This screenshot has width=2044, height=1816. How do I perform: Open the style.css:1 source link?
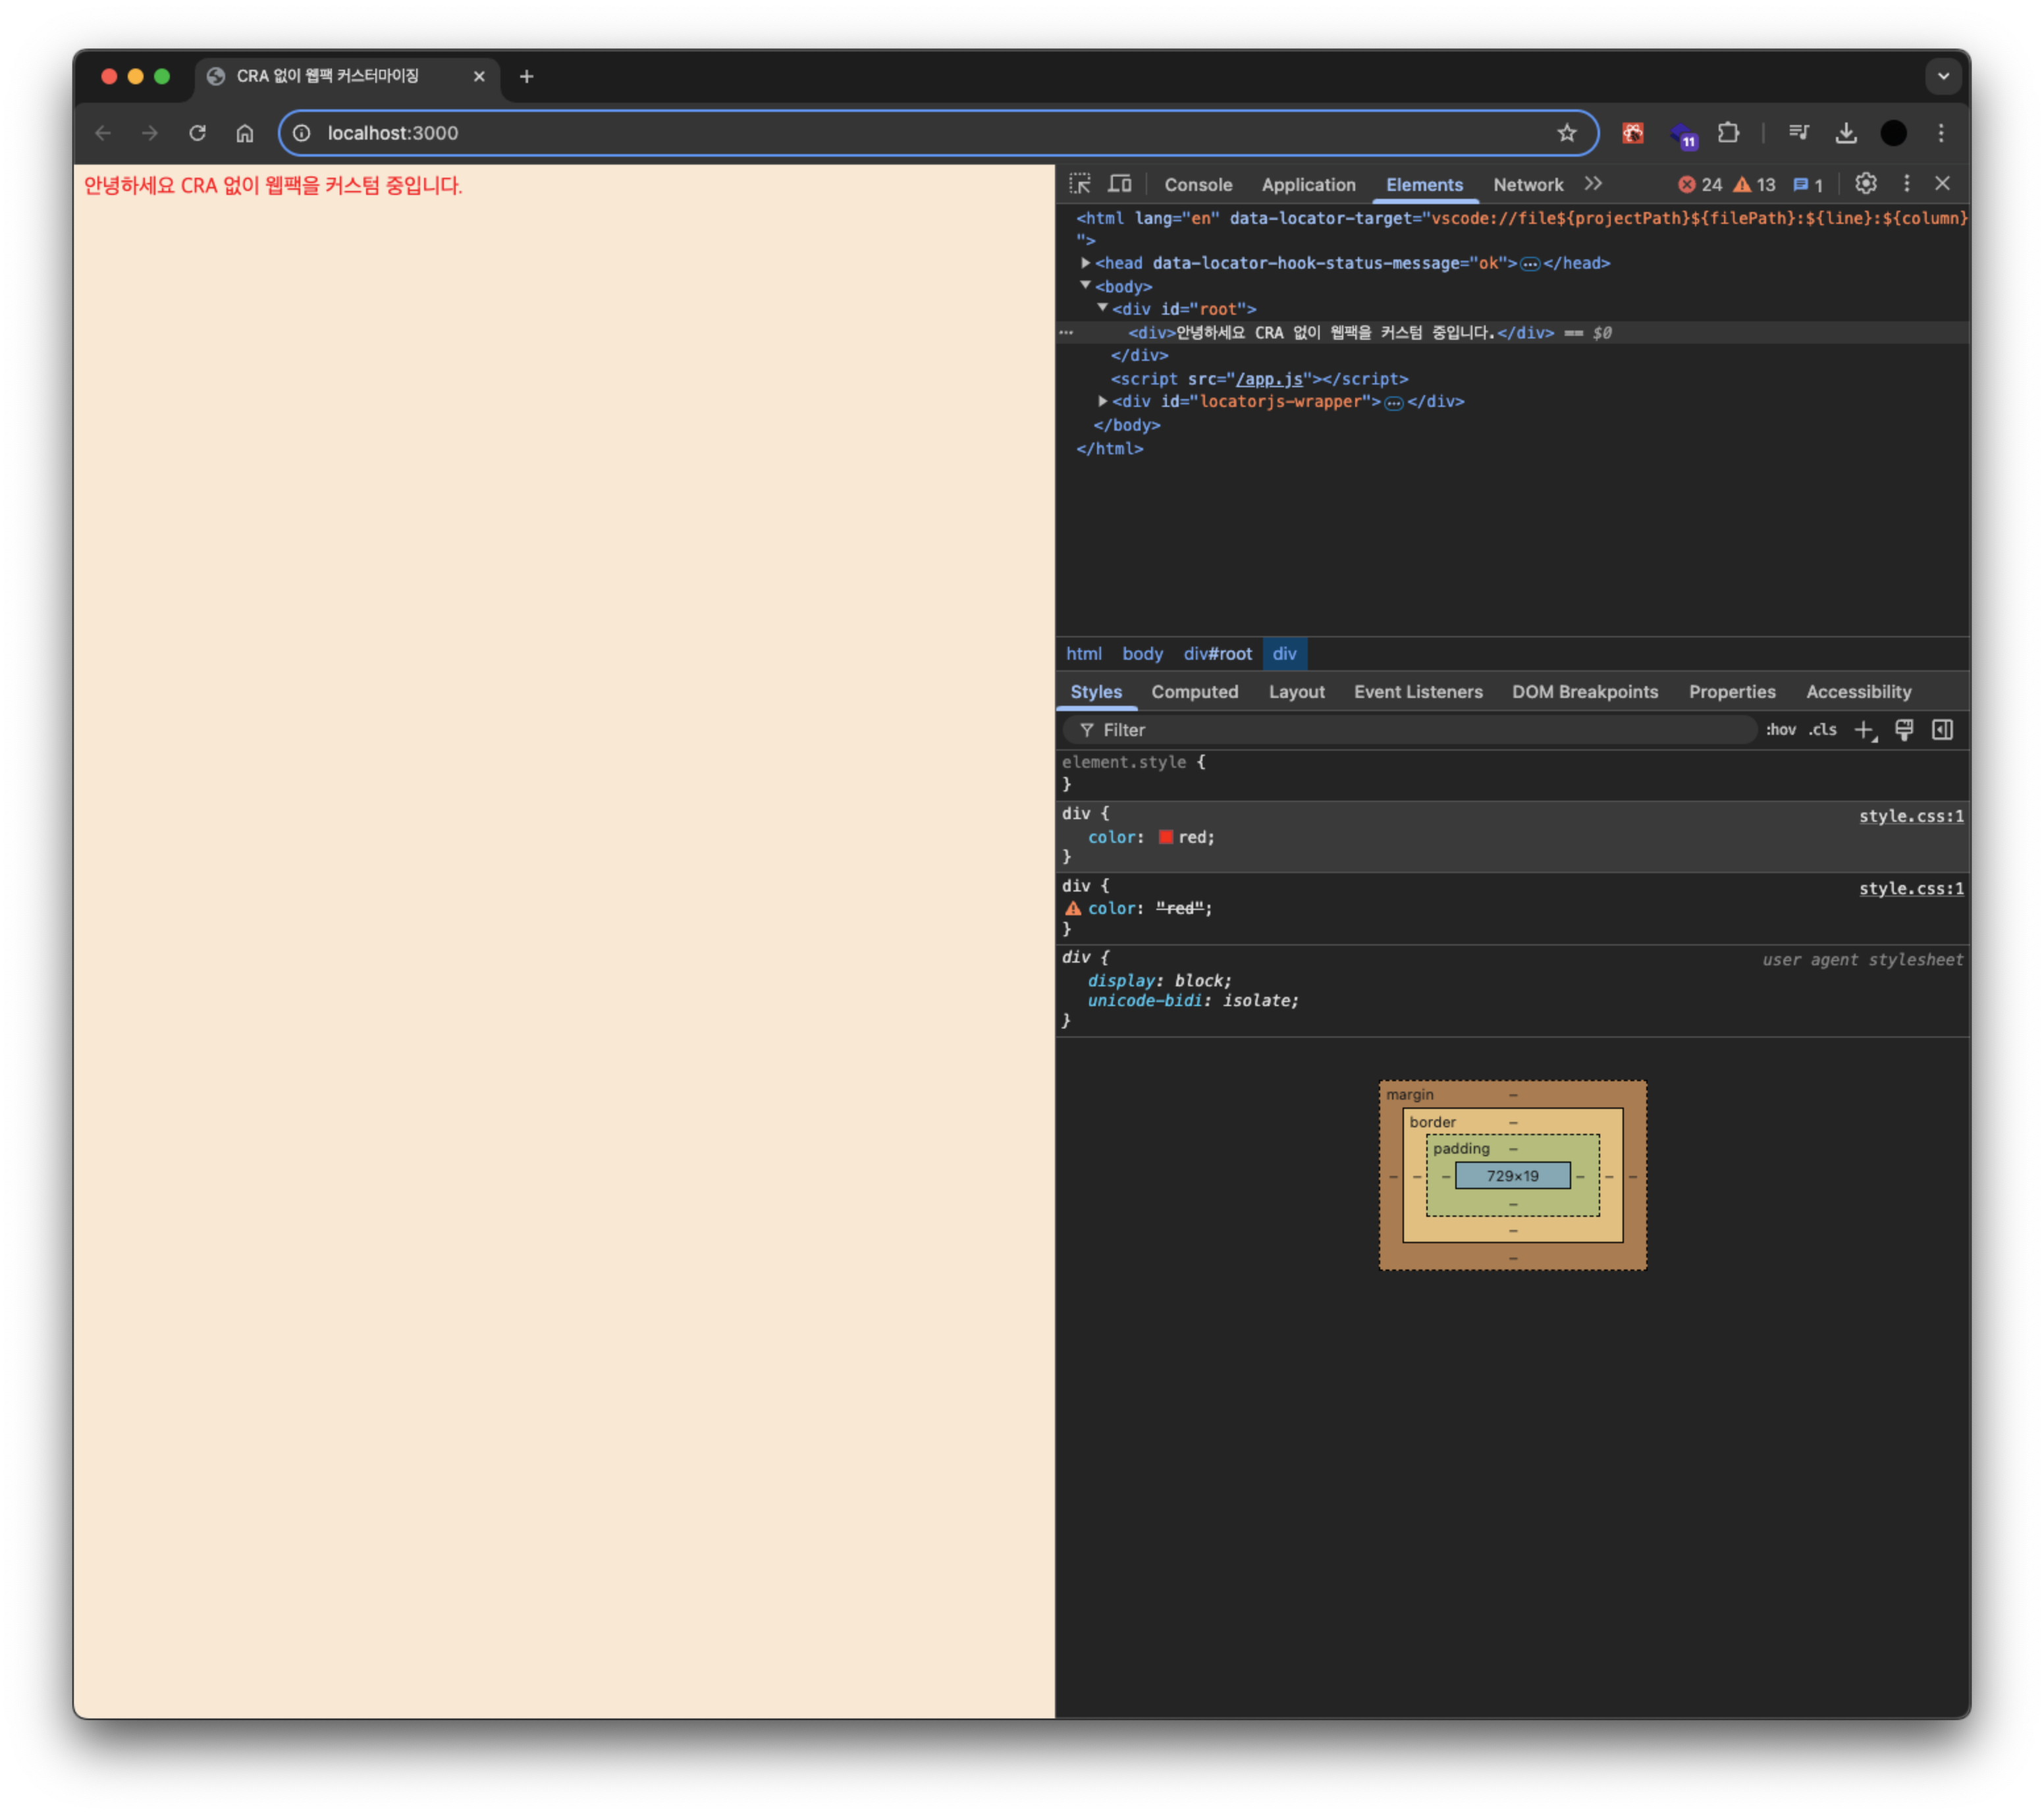click(1910, 816)
